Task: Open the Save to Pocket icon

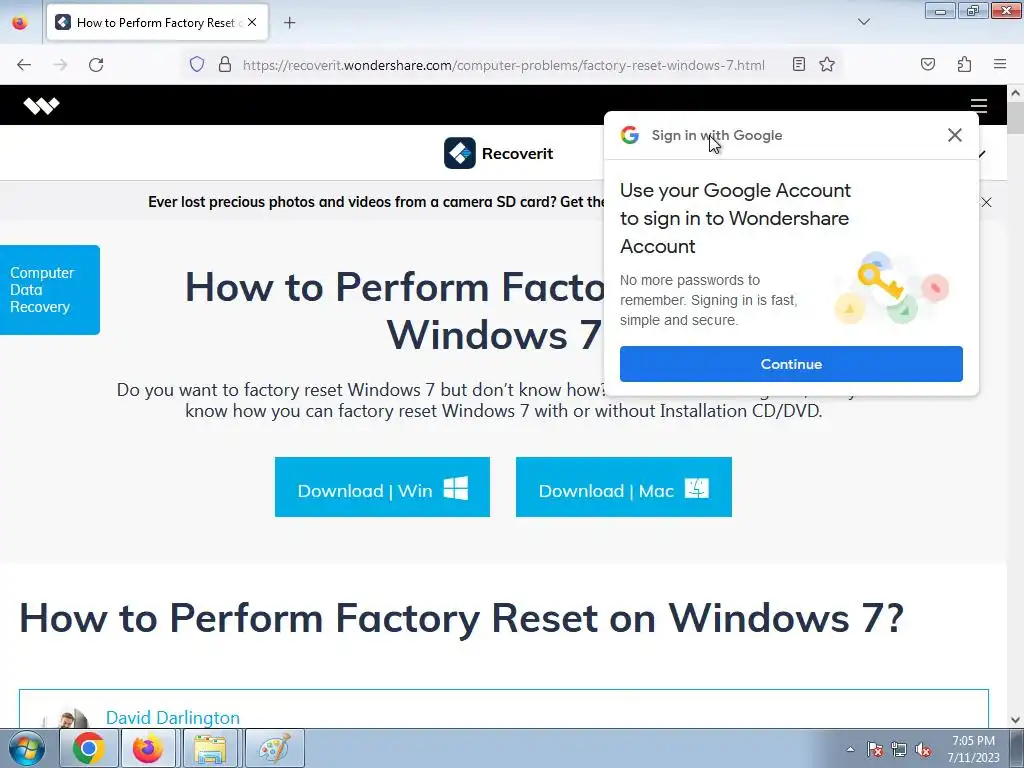Action: (927, 64)
